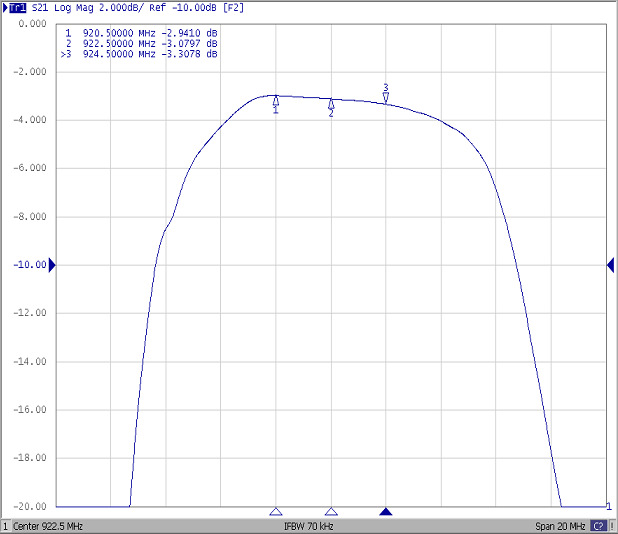Click filled marker 3 indicator on frequency axis
This screenshot has height=534, width=618.
(x=386, y=512)
